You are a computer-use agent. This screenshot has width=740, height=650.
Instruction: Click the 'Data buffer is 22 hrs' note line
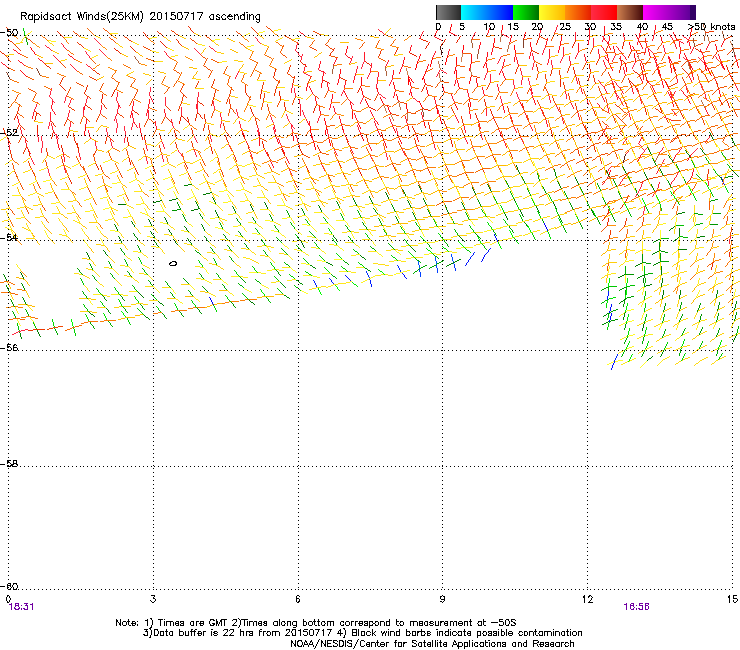click(362, 633)
